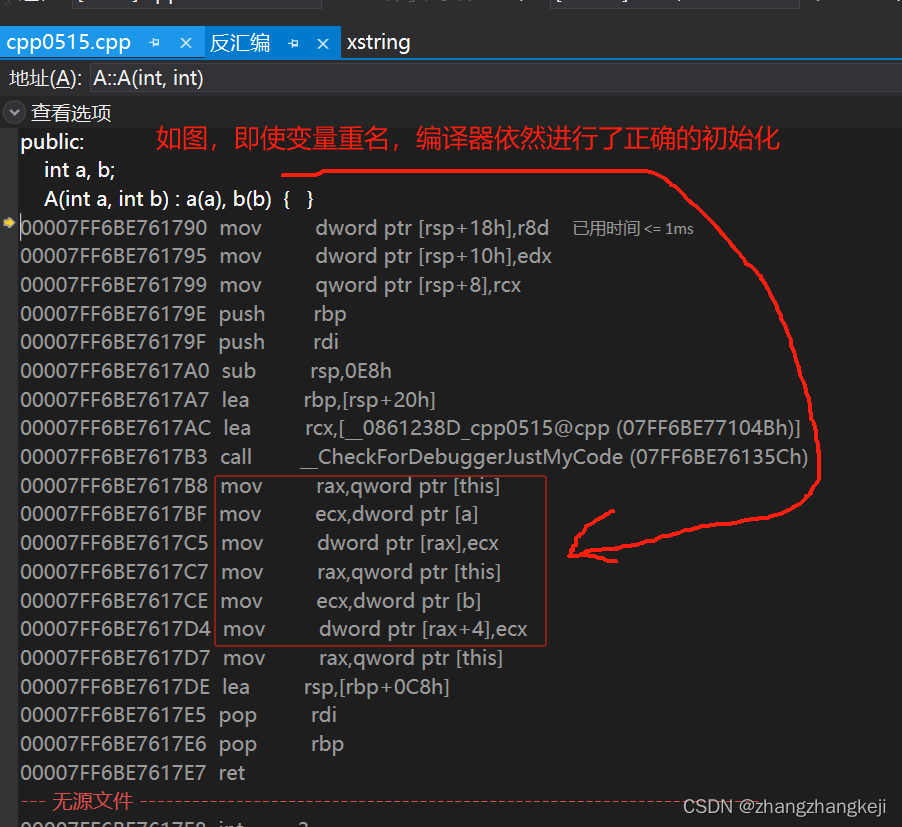Select line 00007FF6BE761790 mov r8d
The height and width of the screenshot is (827, 902).
pyautogui.click(x=285, y=228)
